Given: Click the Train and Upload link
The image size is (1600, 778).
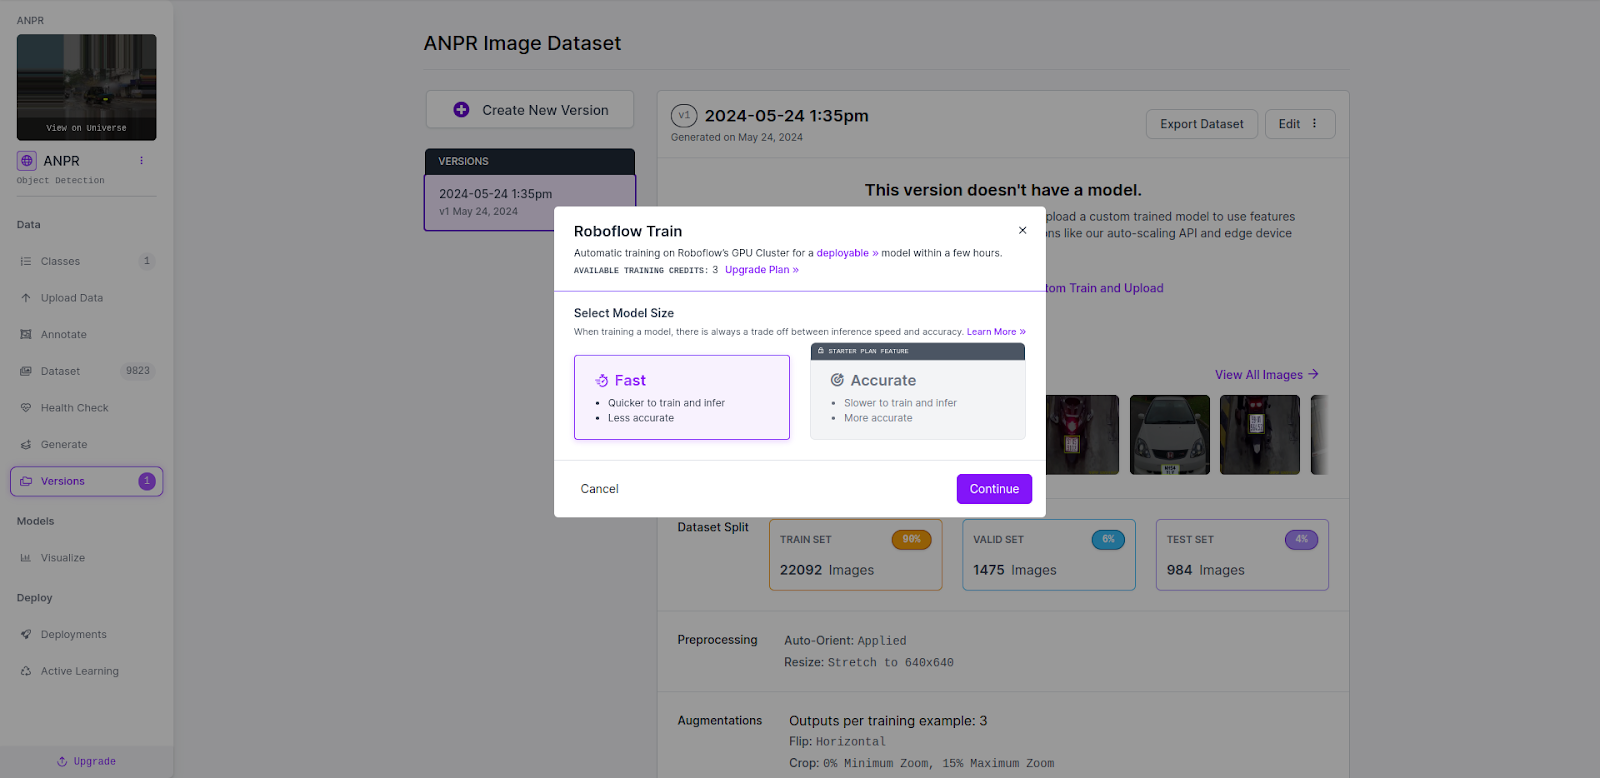Looking at the screenshot, I should (1104, 288).
